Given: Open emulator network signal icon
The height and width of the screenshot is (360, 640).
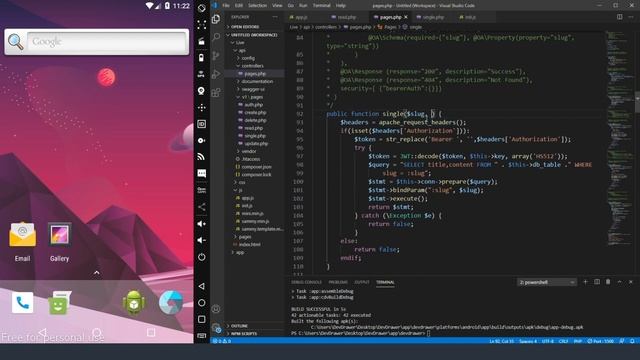Looking at the screenshot, I should point(202,157).
